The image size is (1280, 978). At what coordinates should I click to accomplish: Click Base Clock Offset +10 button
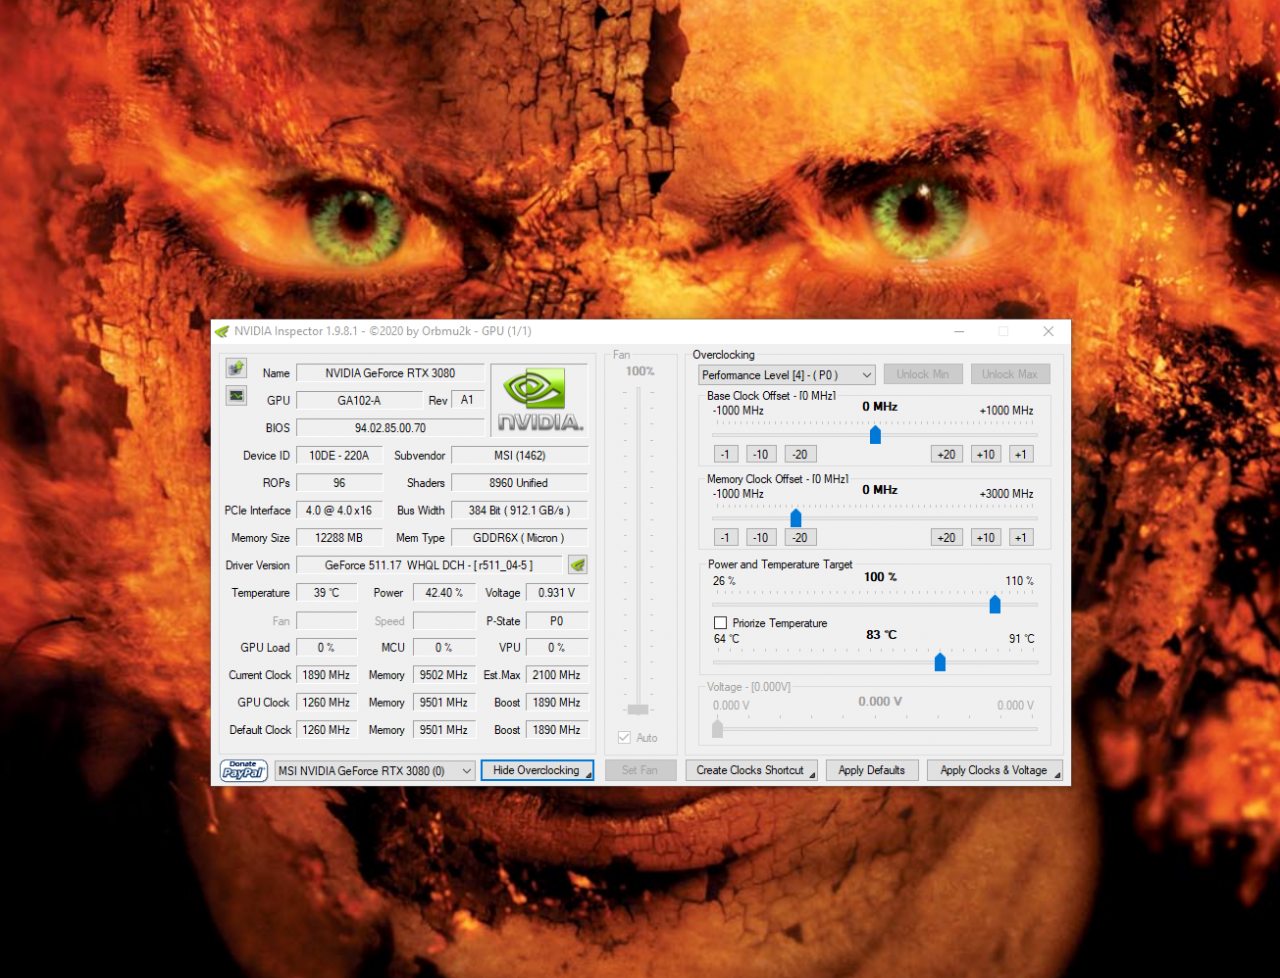pos(986,454)
